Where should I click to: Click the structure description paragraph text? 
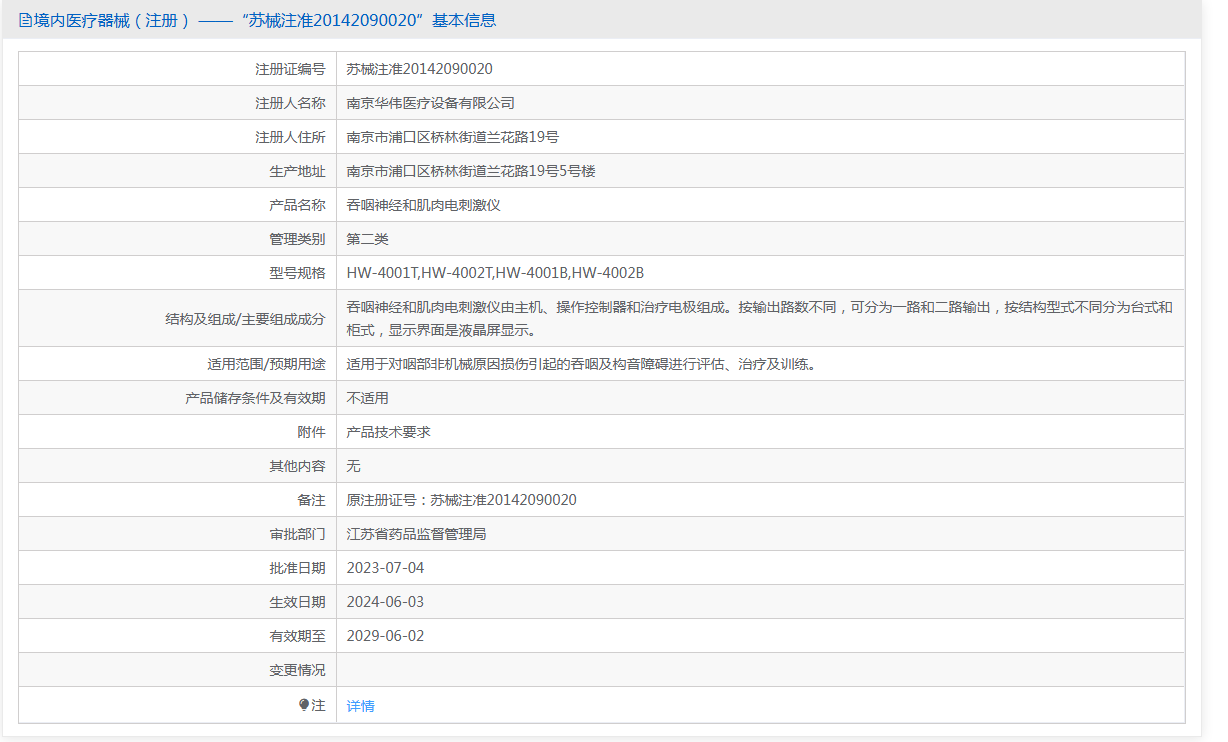click(759, 318)
